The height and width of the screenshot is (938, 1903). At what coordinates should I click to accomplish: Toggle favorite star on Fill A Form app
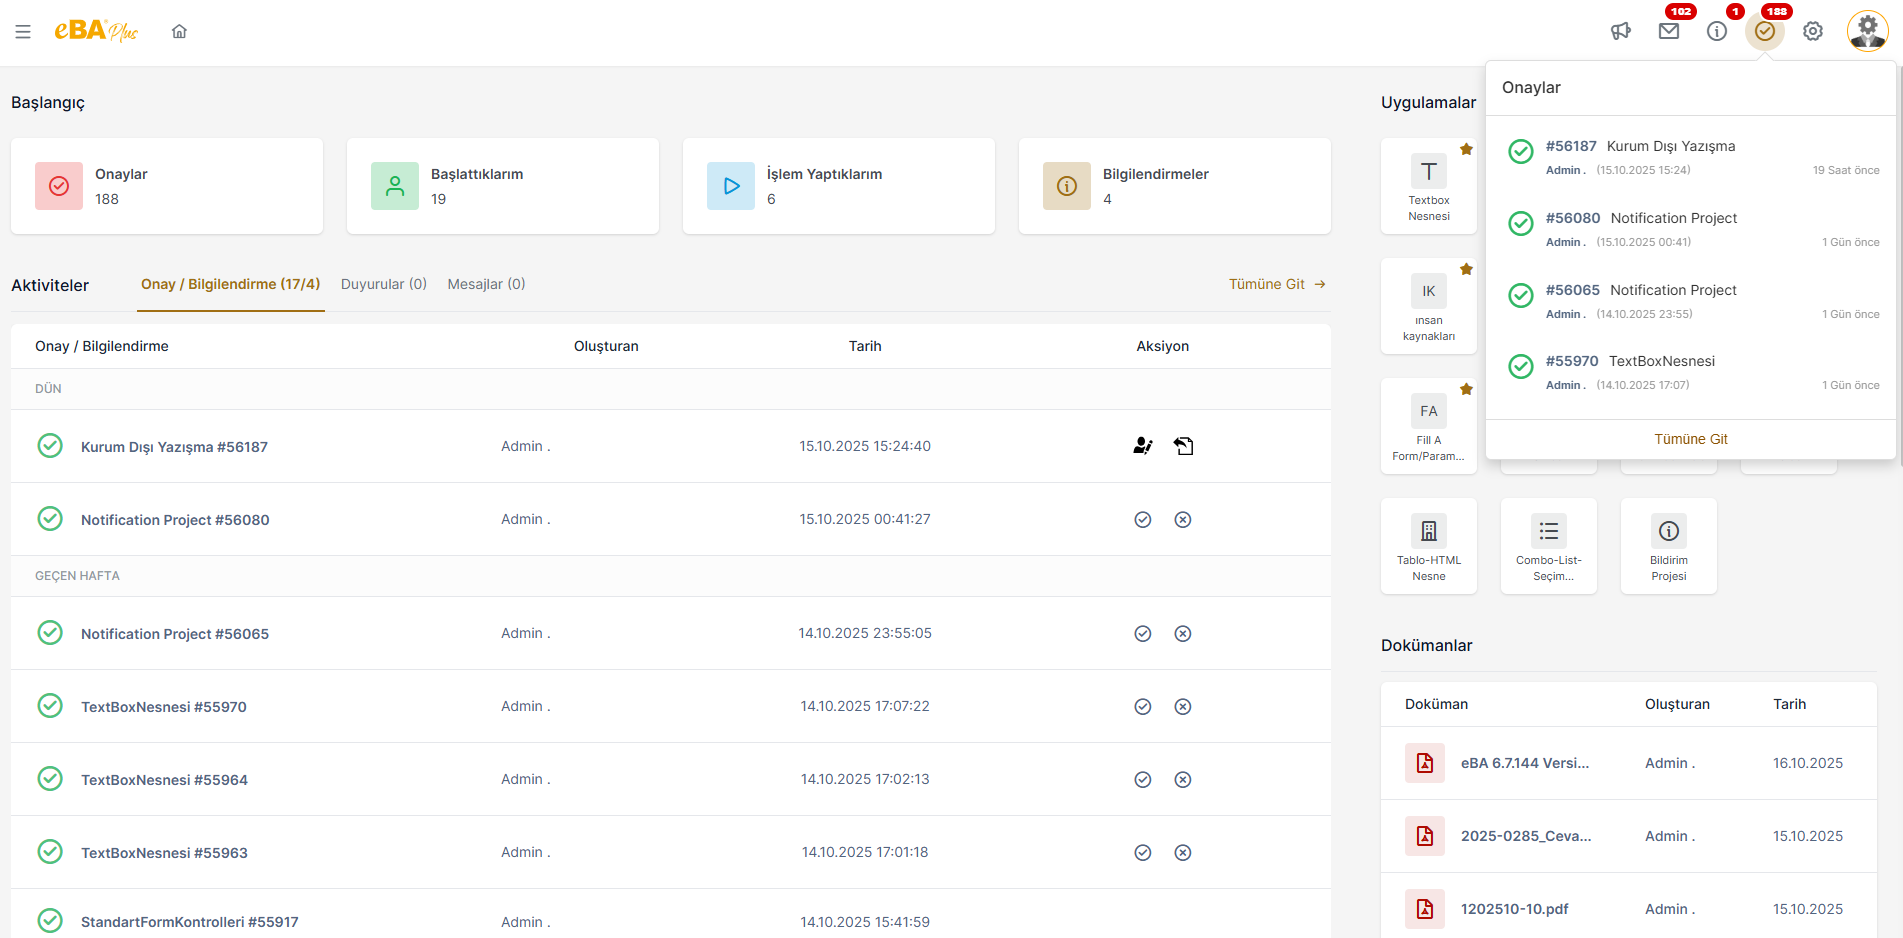[1466, 390]
